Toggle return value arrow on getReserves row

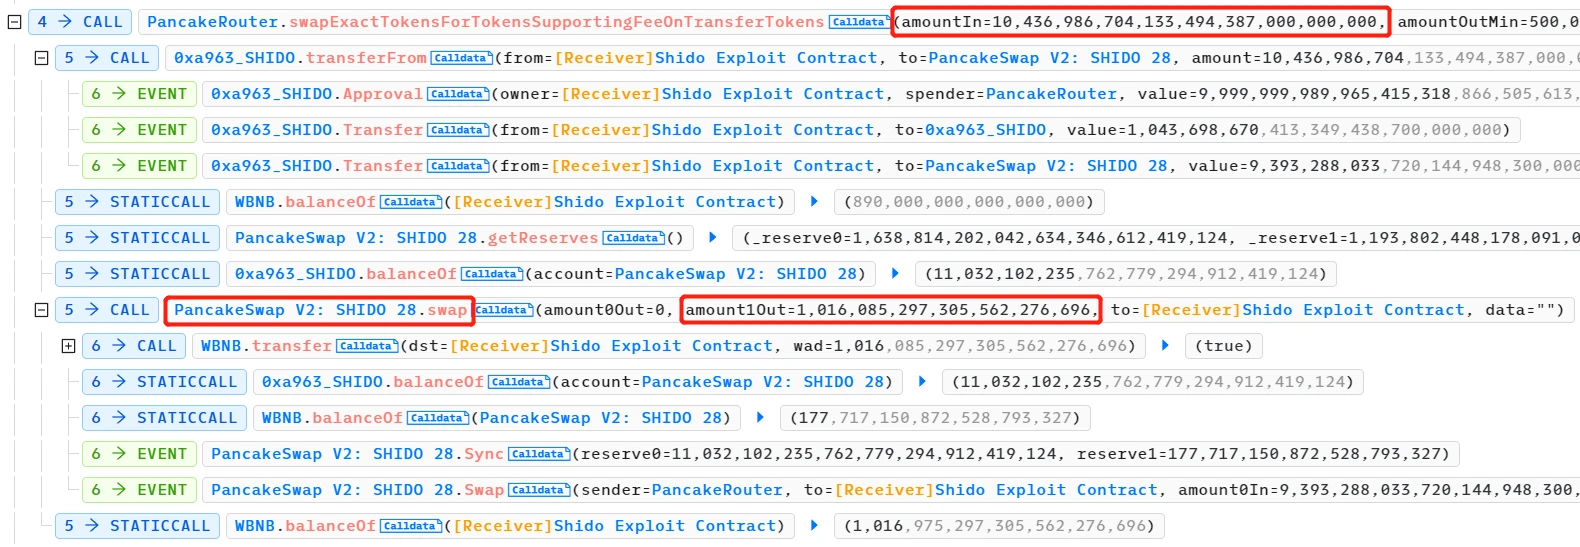(712, 238)
